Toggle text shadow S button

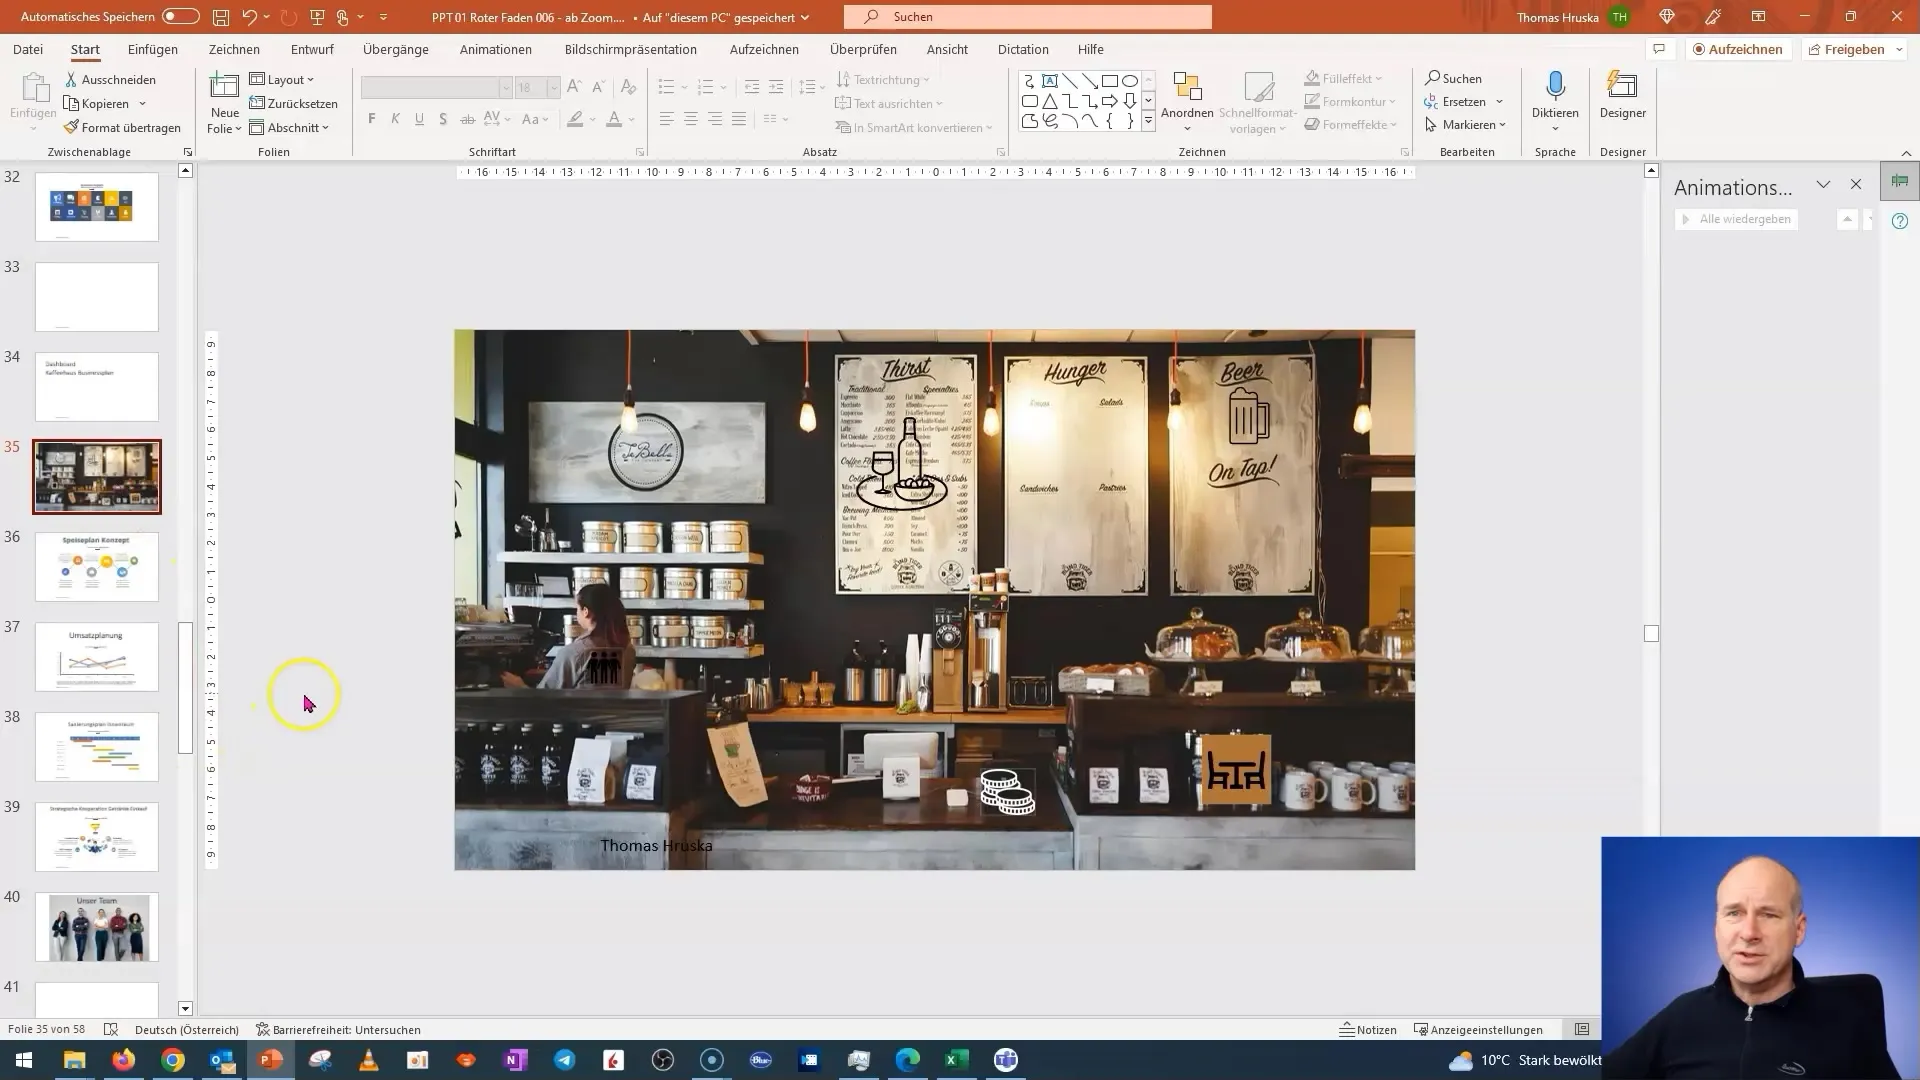point(443,119)
